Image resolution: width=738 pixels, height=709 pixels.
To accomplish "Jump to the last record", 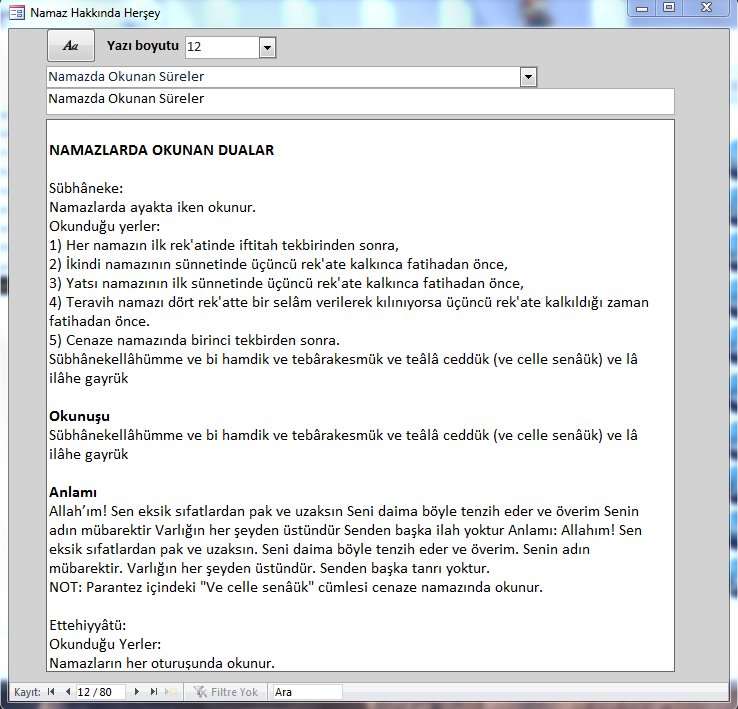I will [154, 692].
